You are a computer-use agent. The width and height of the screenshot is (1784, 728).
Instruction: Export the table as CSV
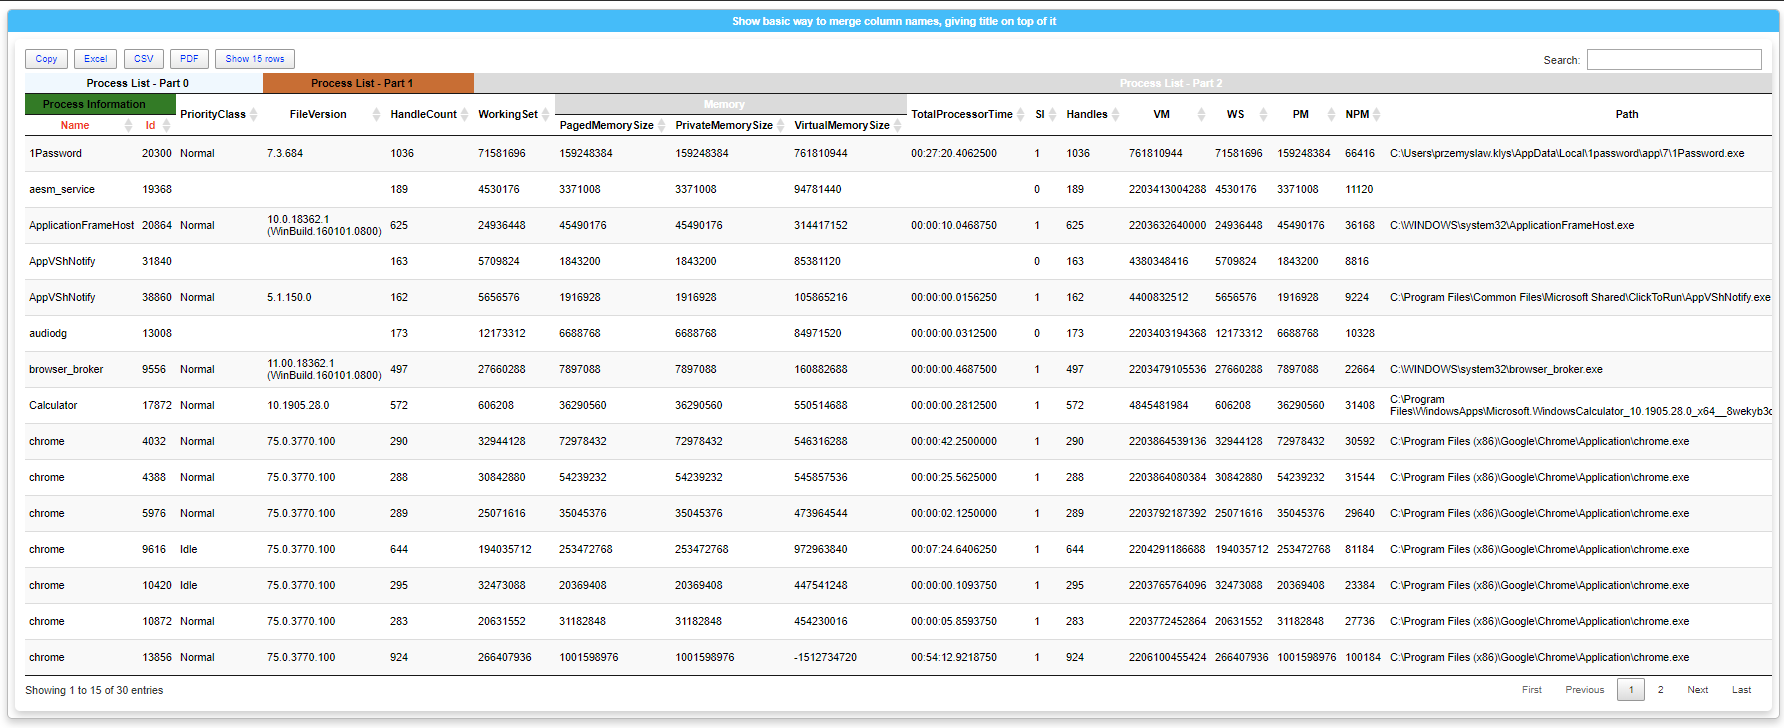(x=144, y=59)
